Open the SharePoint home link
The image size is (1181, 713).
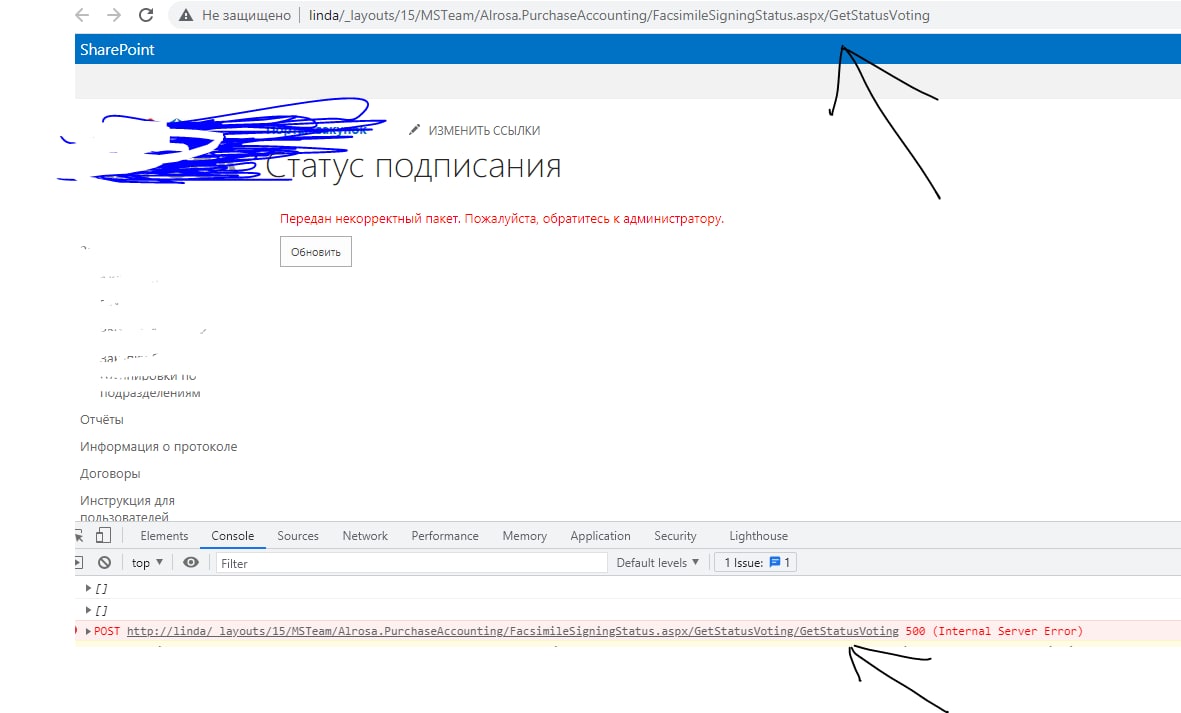pos(117,50)
